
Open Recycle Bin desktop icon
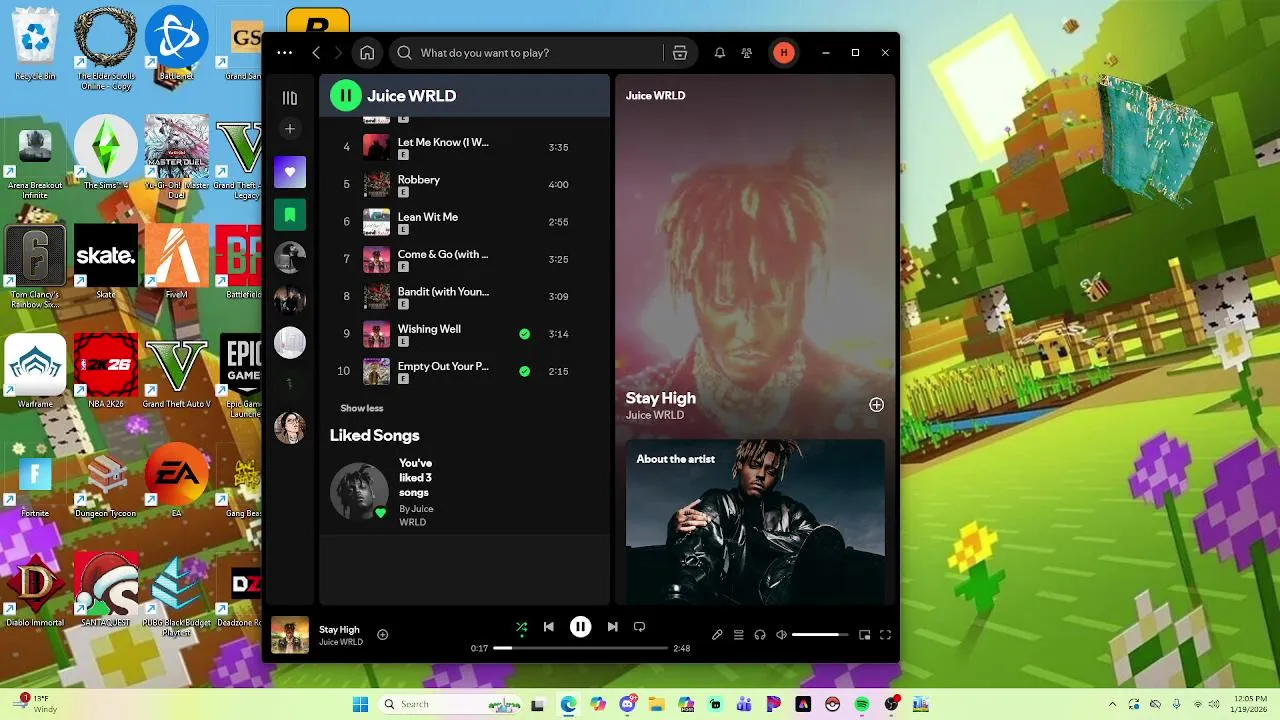point(35,46)
